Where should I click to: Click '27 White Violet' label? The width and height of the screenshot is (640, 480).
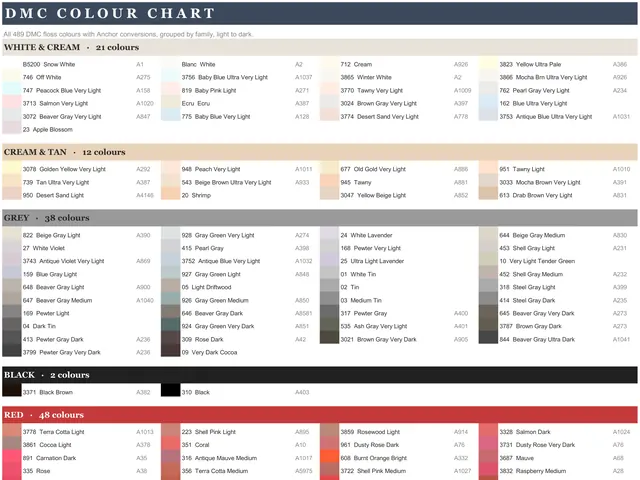click(x=44, y=248)
